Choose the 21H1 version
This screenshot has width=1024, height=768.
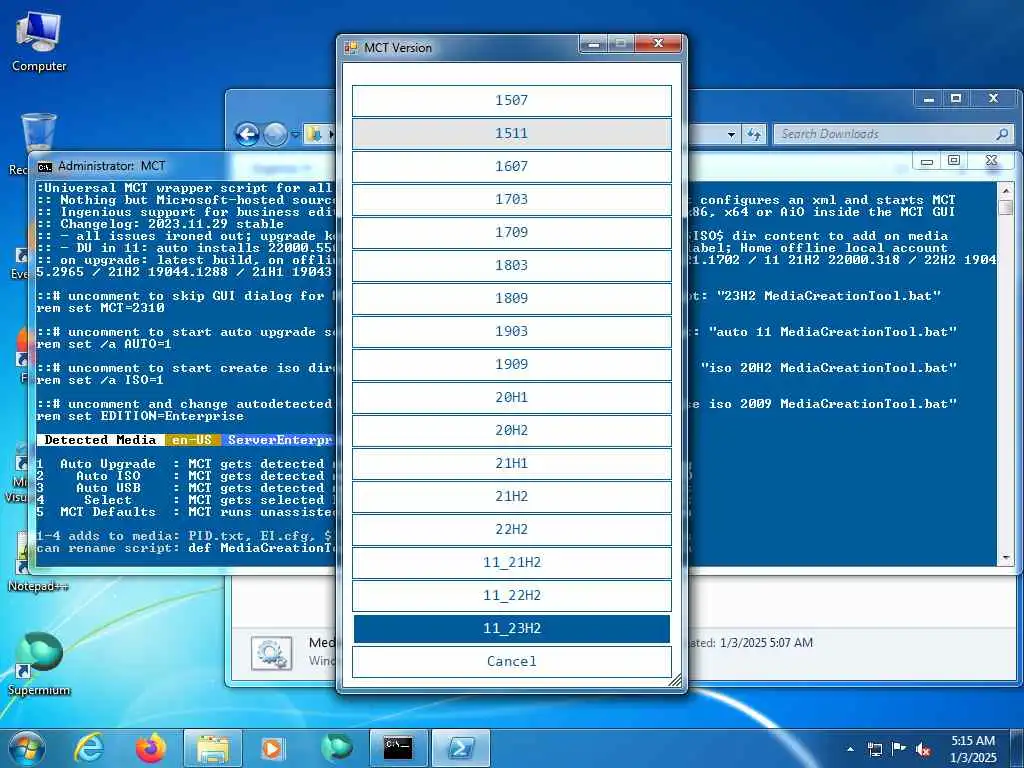click(x=511, y=463)
